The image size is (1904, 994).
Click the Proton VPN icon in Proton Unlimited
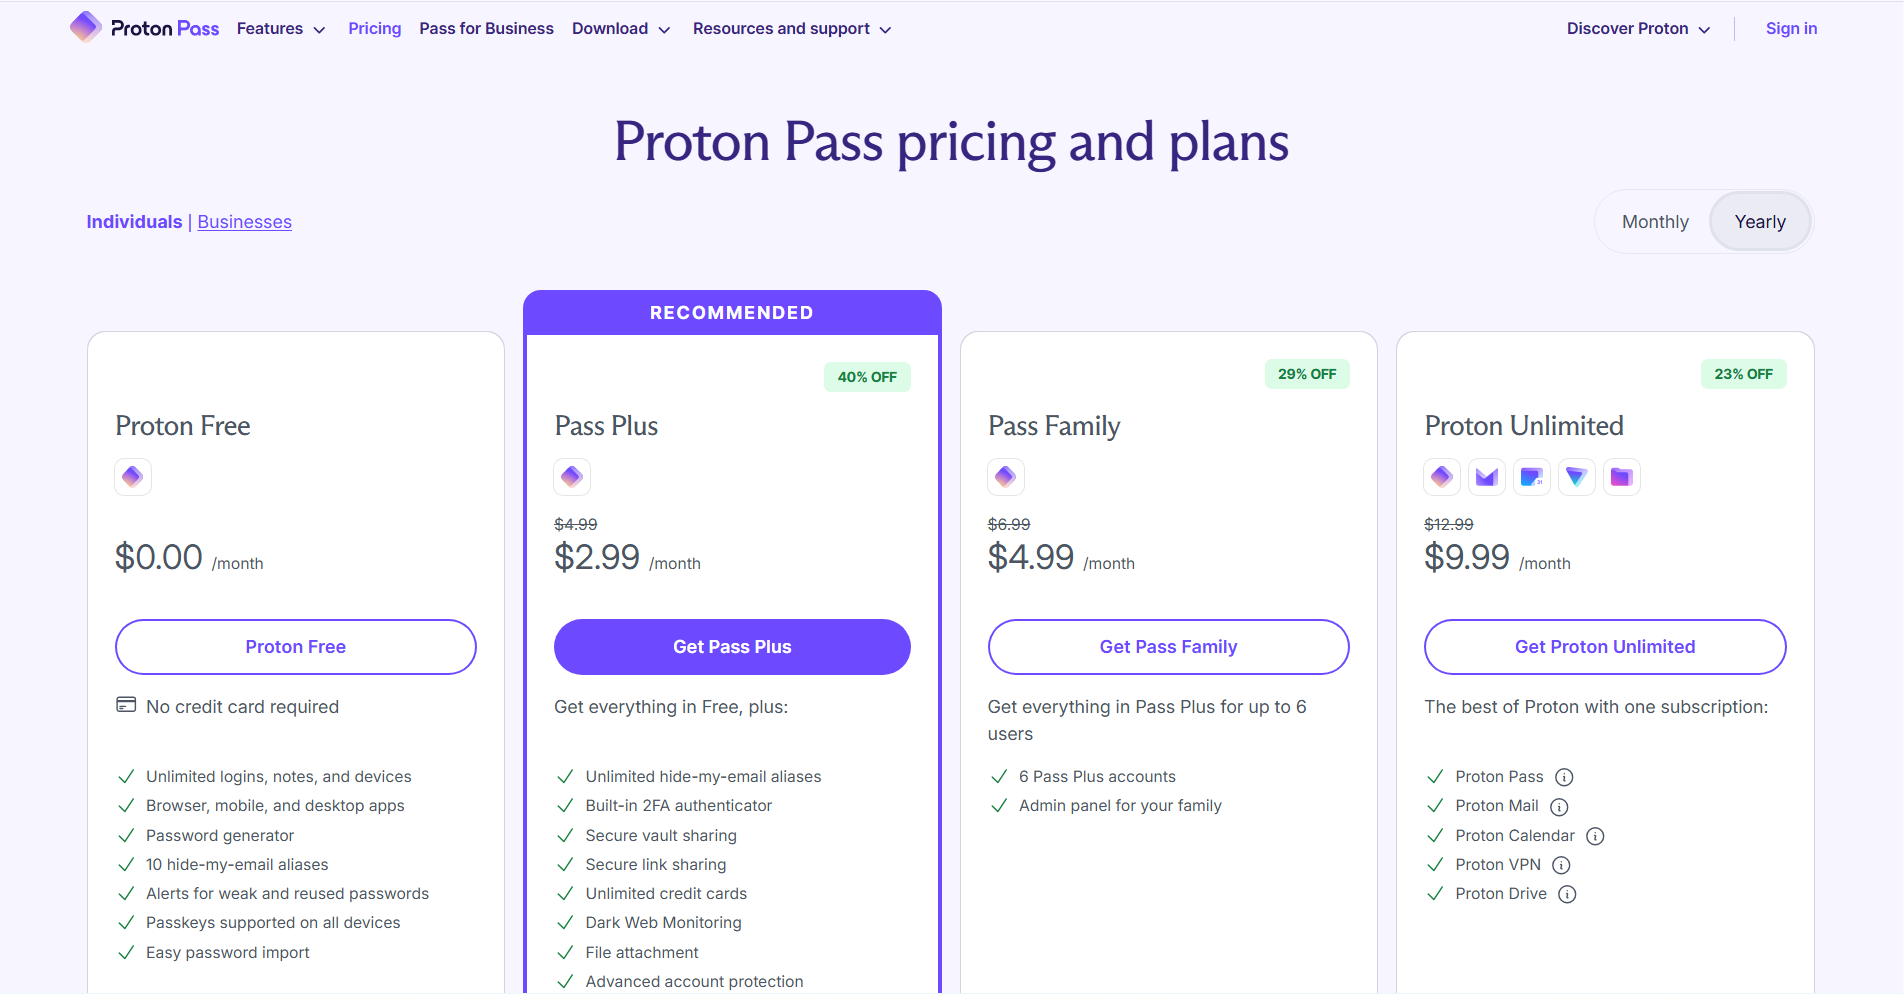pyautogui.click(x=1576, y=477)
